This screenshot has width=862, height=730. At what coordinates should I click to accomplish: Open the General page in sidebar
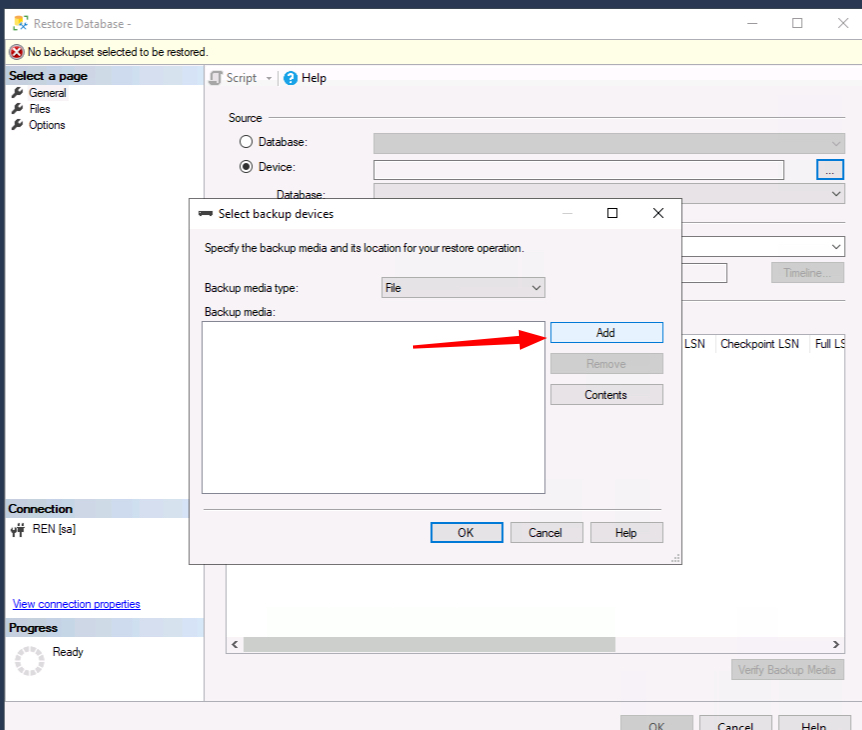[x=47, y=93]
